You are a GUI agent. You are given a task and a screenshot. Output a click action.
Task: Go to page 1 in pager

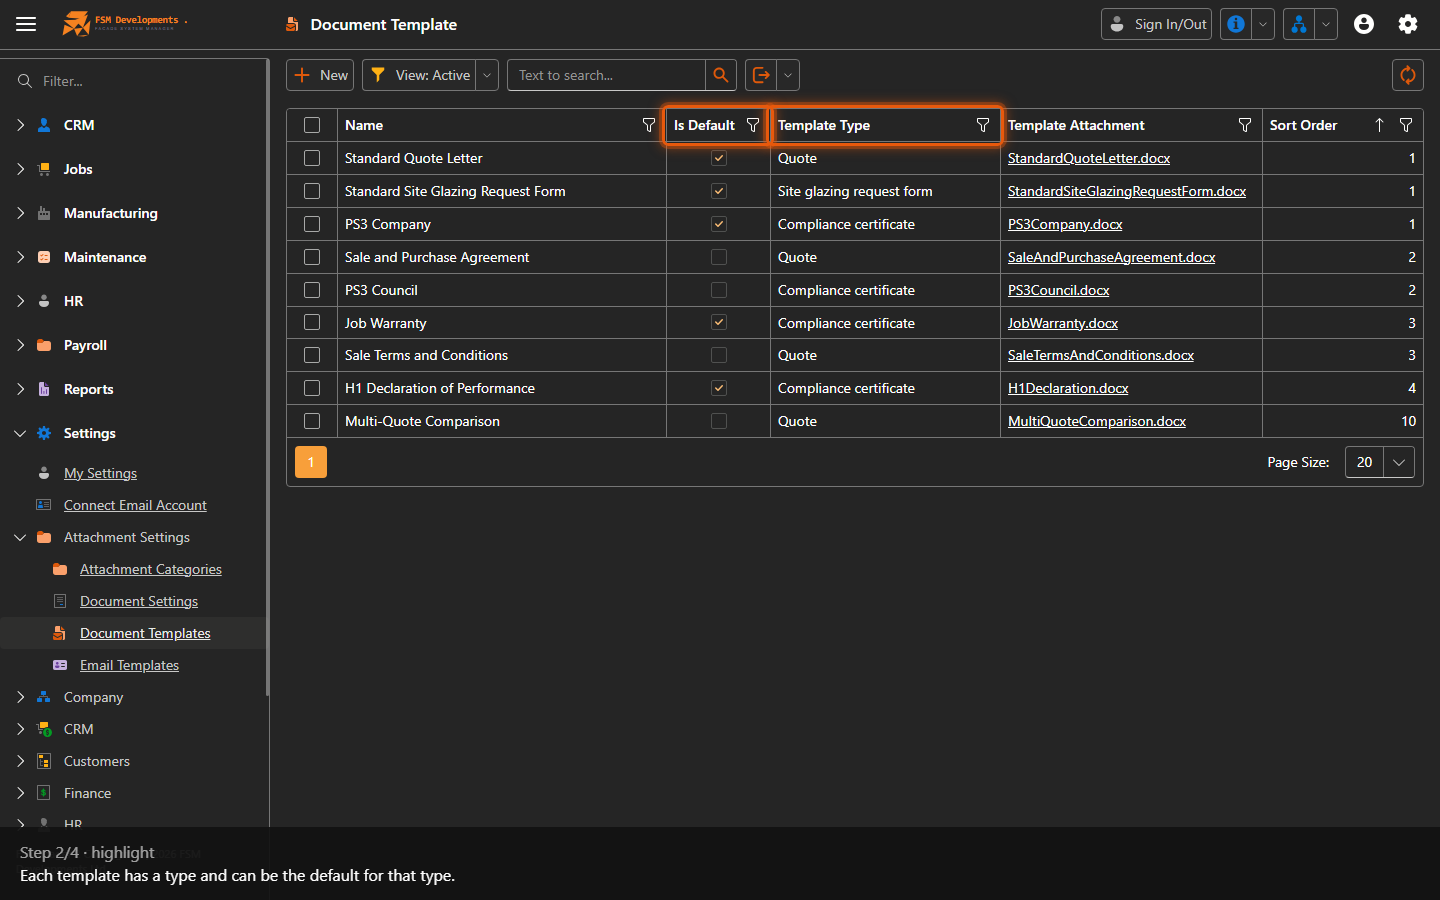click(311, 462)
